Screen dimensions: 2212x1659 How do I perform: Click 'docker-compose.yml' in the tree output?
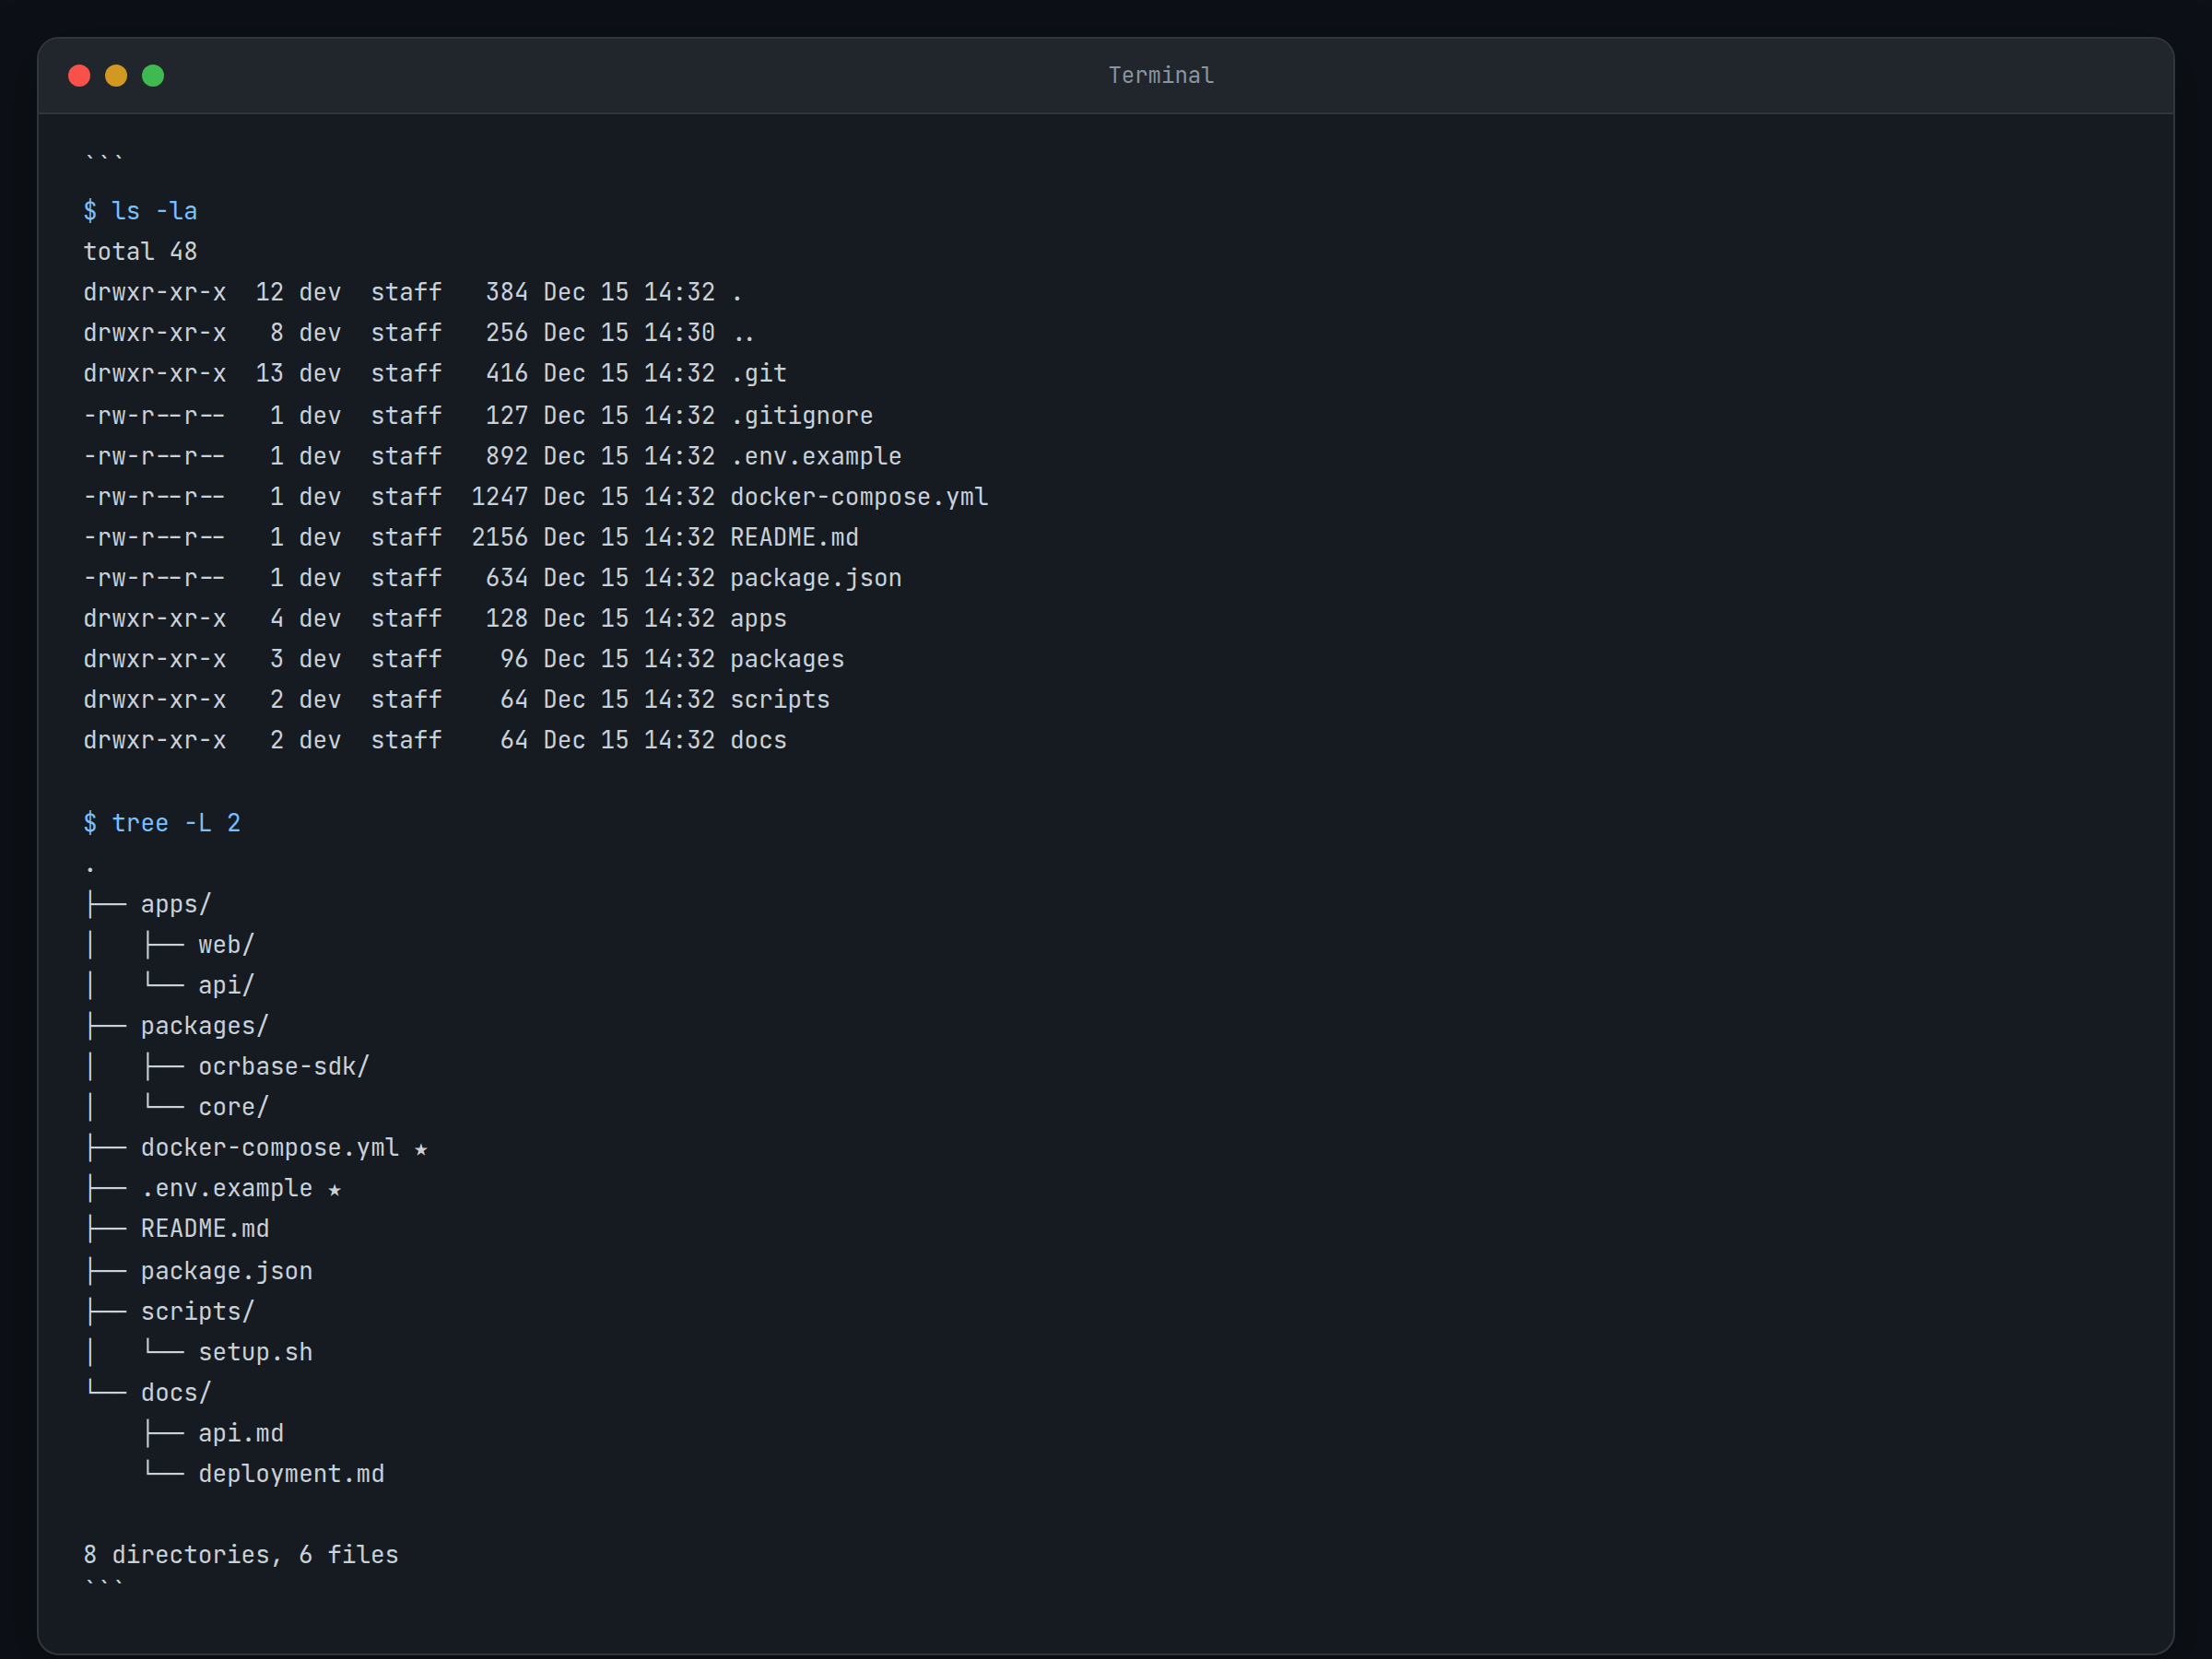click(x=270, y=1148)
